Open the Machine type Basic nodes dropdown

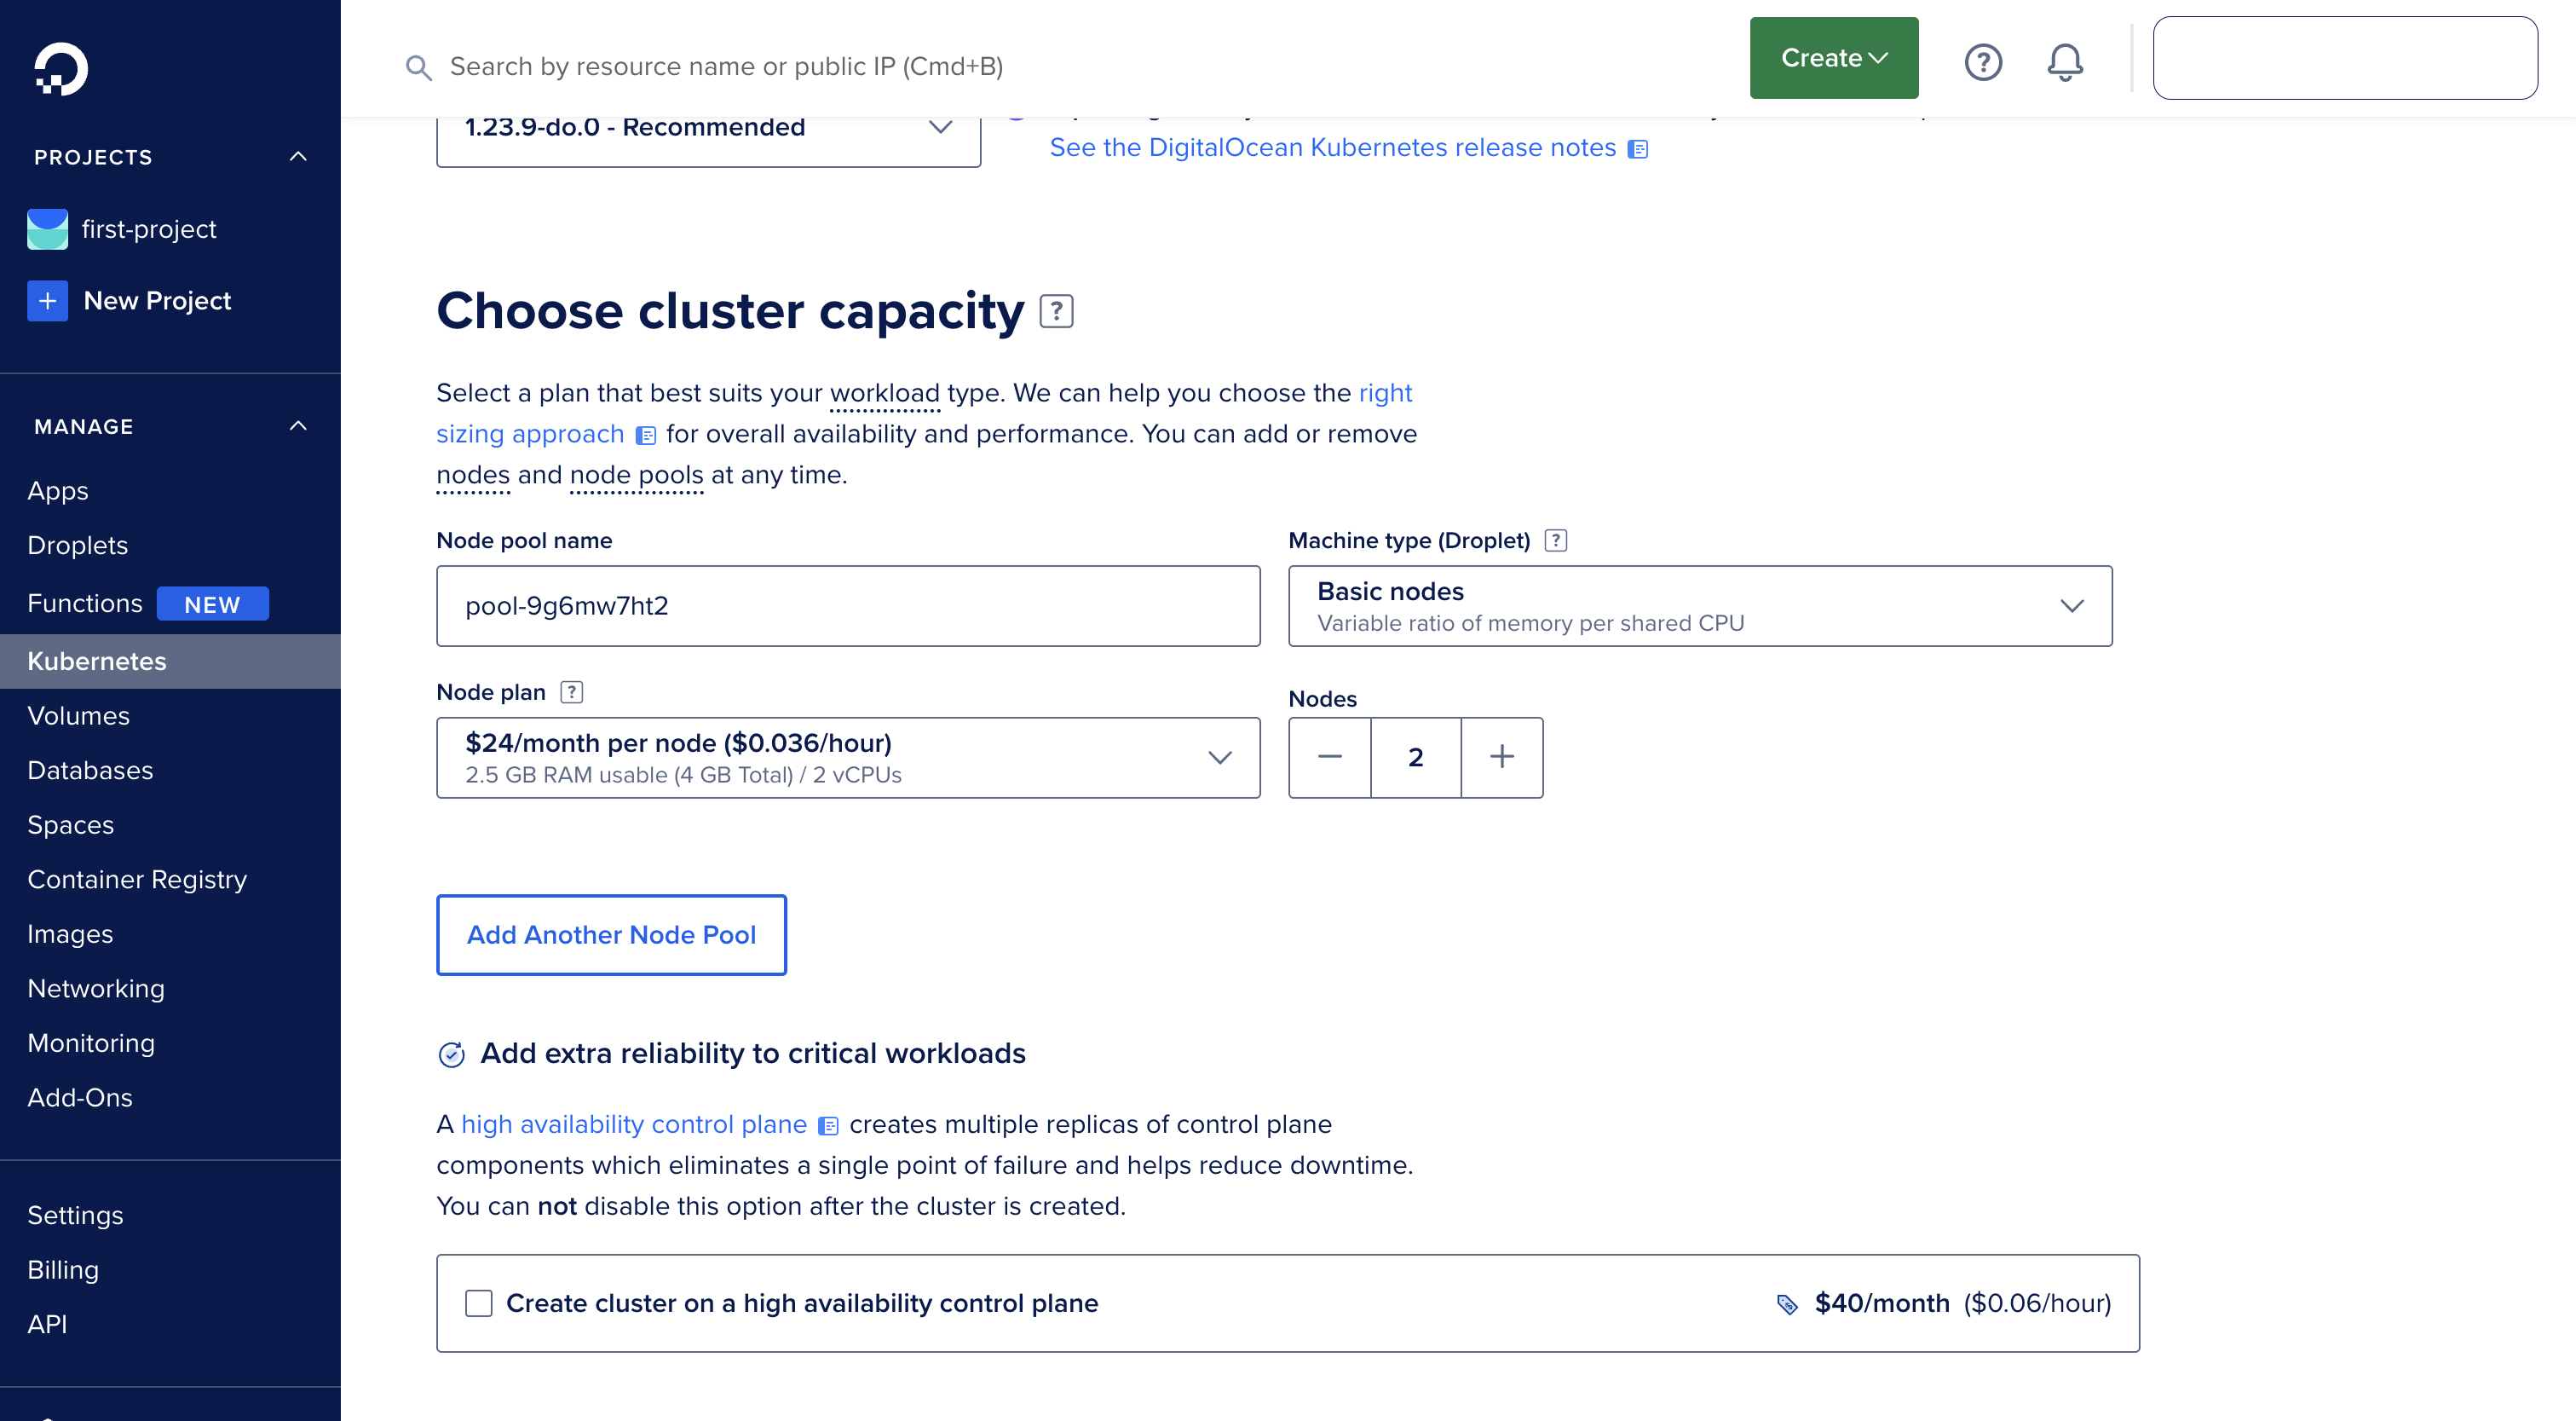[1699, 606]
